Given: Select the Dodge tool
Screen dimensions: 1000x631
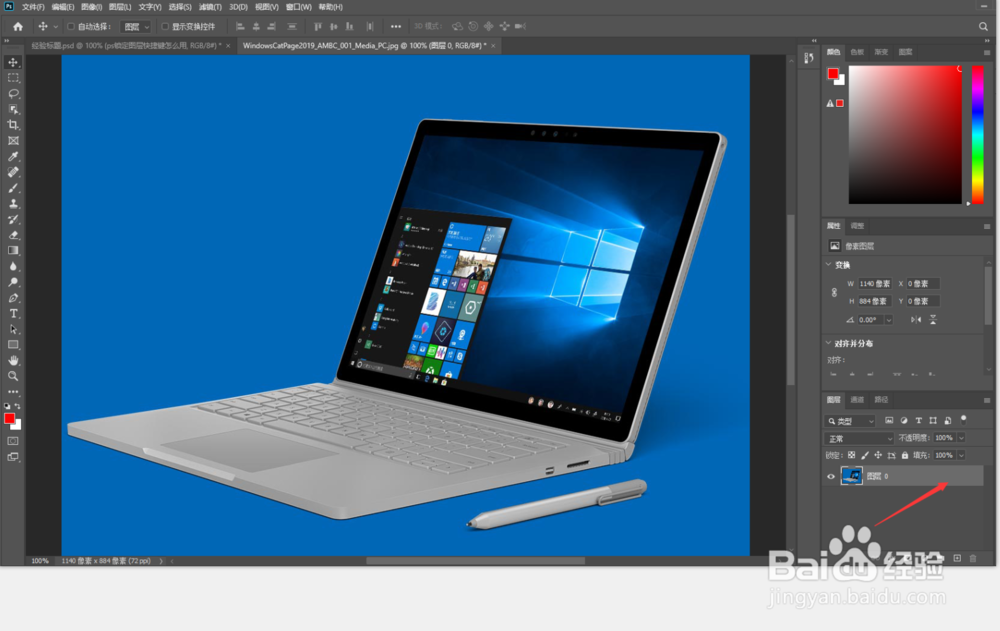Looking at the screenshot, I should pyautogui.click(x=13, y=282).
